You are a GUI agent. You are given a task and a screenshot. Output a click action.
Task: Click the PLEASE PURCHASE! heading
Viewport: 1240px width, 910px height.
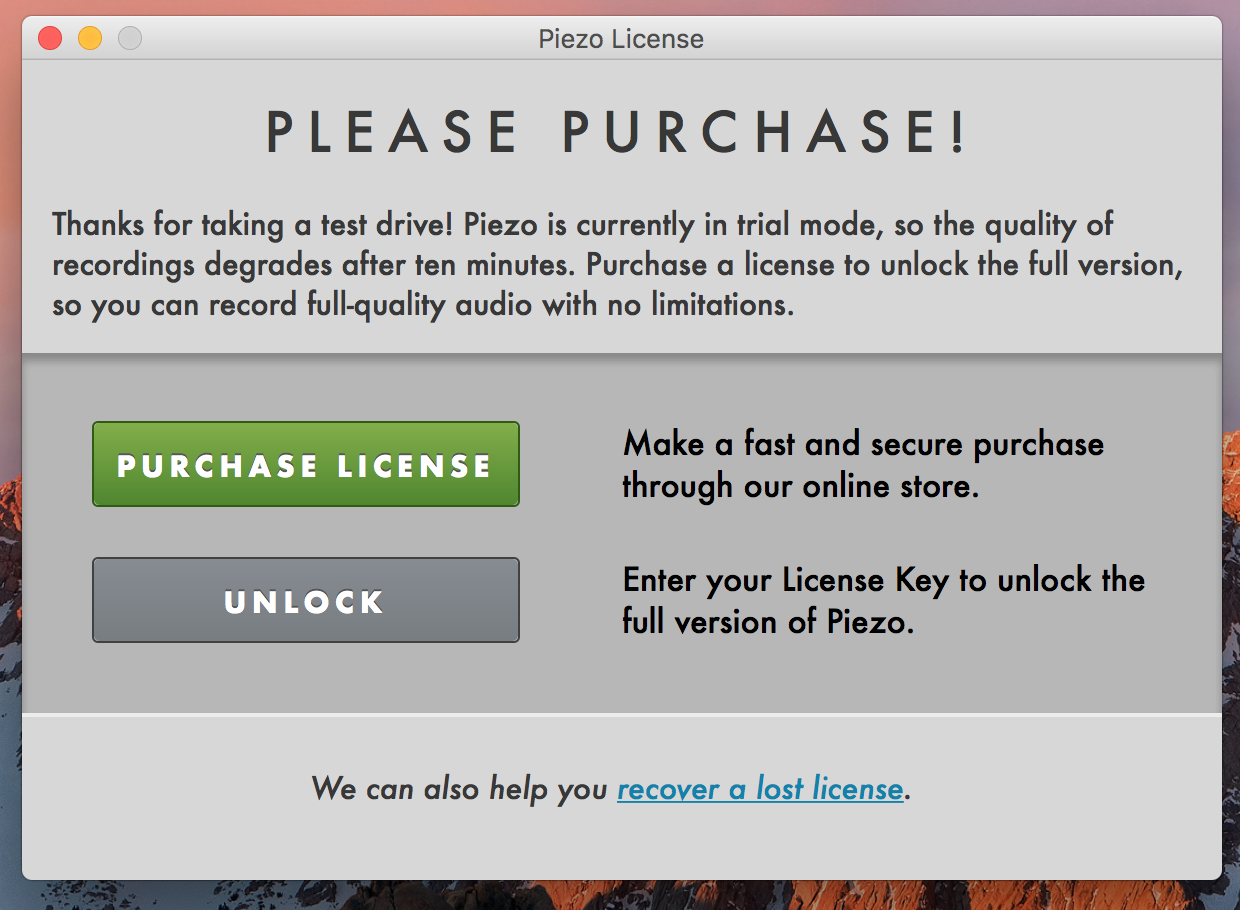click(618, 132)
